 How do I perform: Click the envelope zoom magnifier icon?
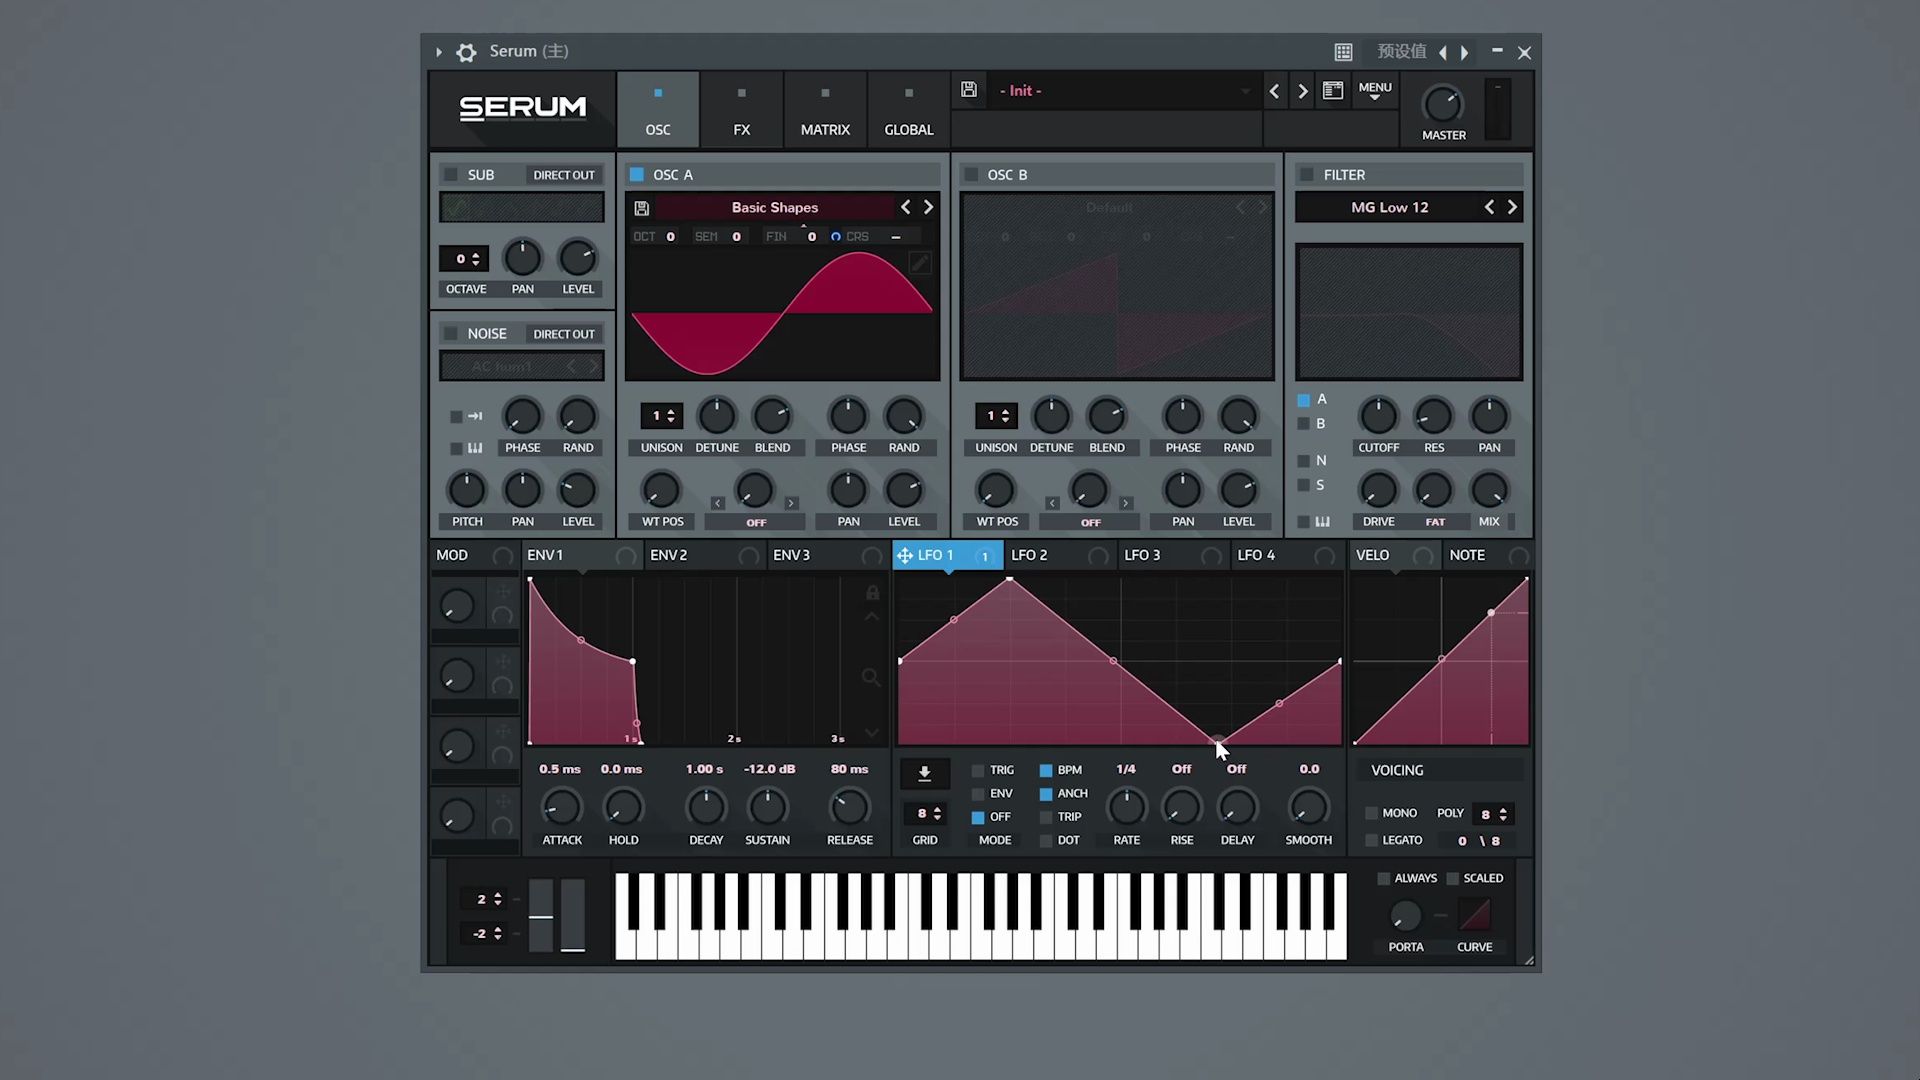[871, 678]
